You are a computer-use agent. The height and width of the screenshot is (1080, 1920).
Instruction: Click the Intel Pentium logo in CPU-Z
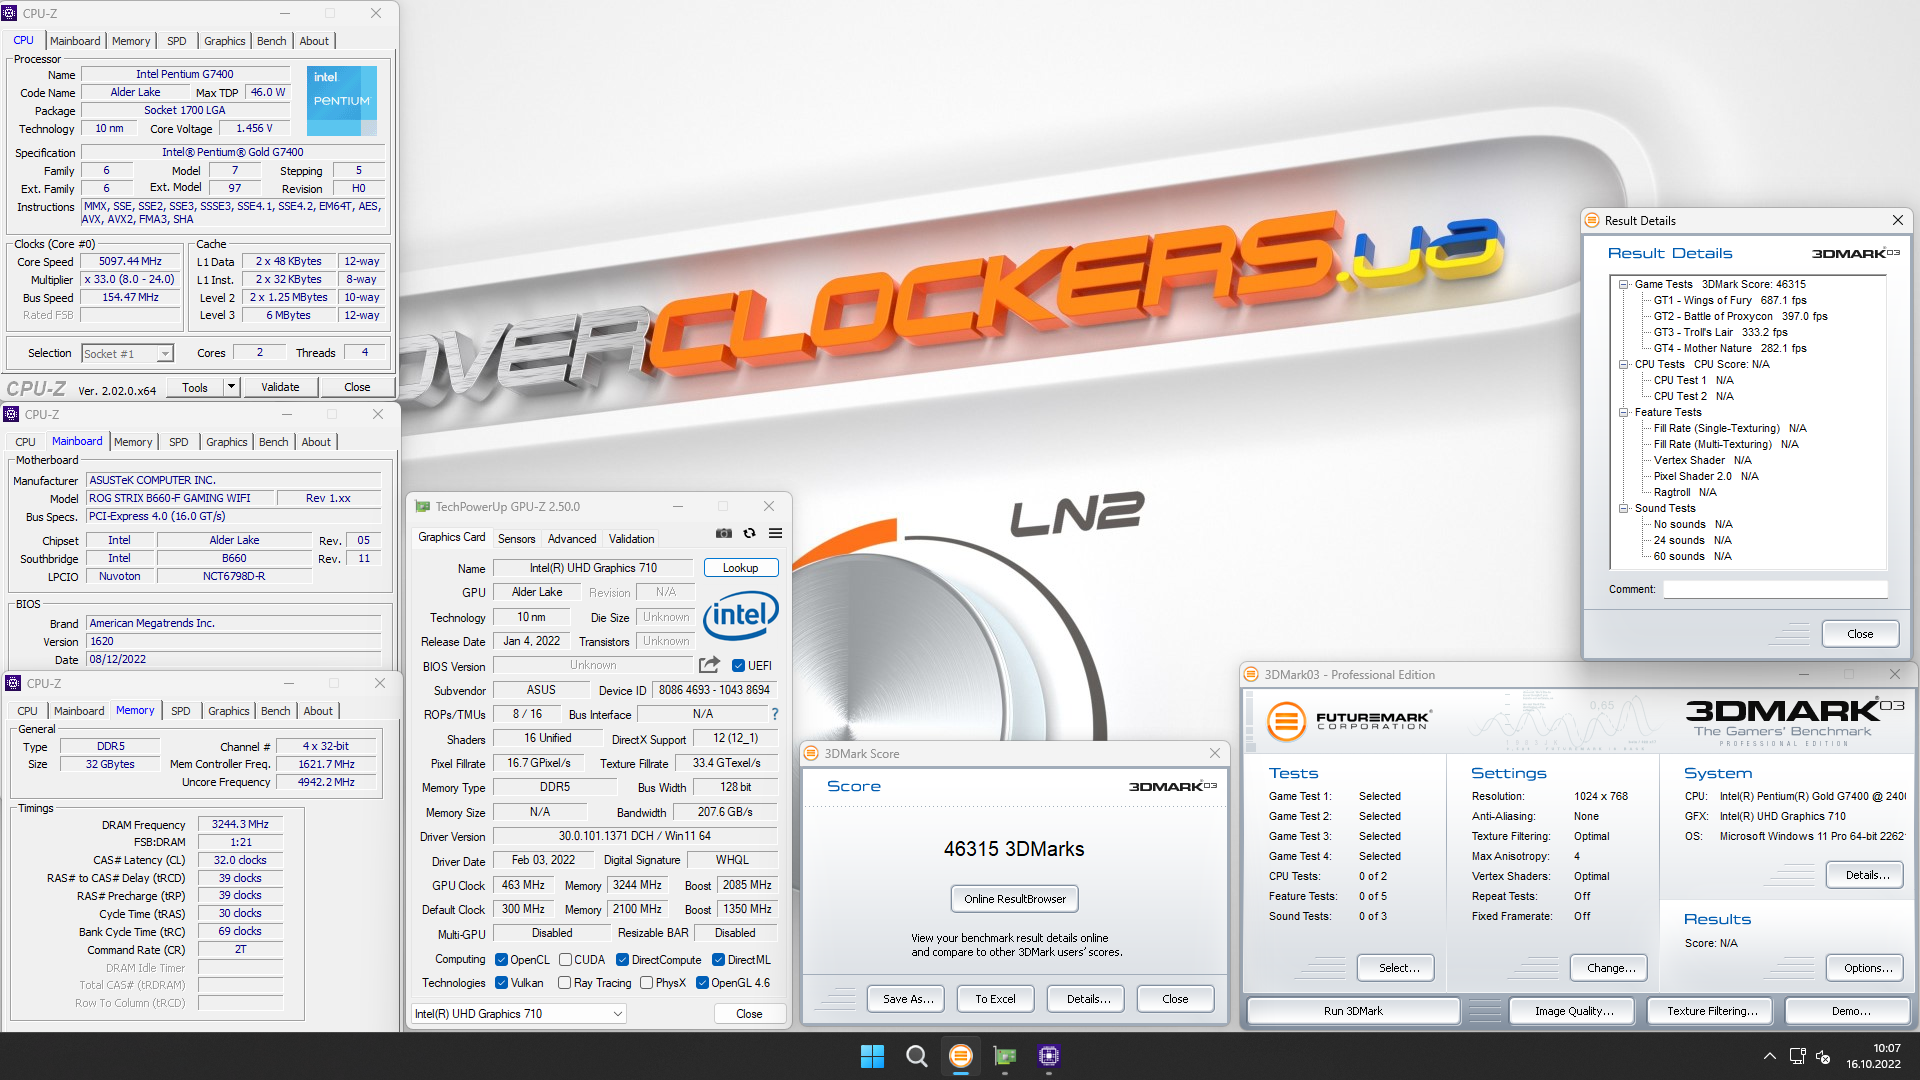tap(342, 100)
